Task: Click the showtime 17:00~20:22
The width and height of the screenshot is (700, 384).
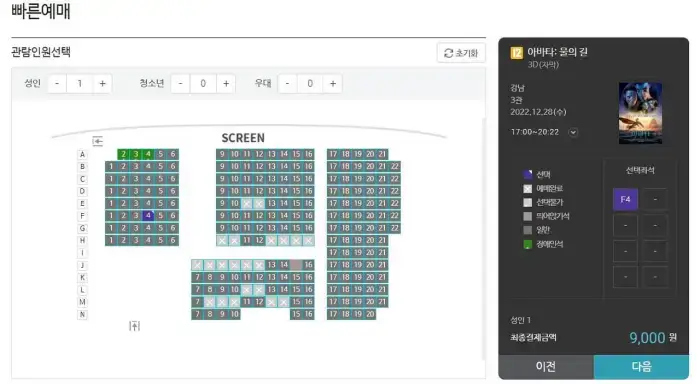Action: pyautogui.click(x=534, y=132)
